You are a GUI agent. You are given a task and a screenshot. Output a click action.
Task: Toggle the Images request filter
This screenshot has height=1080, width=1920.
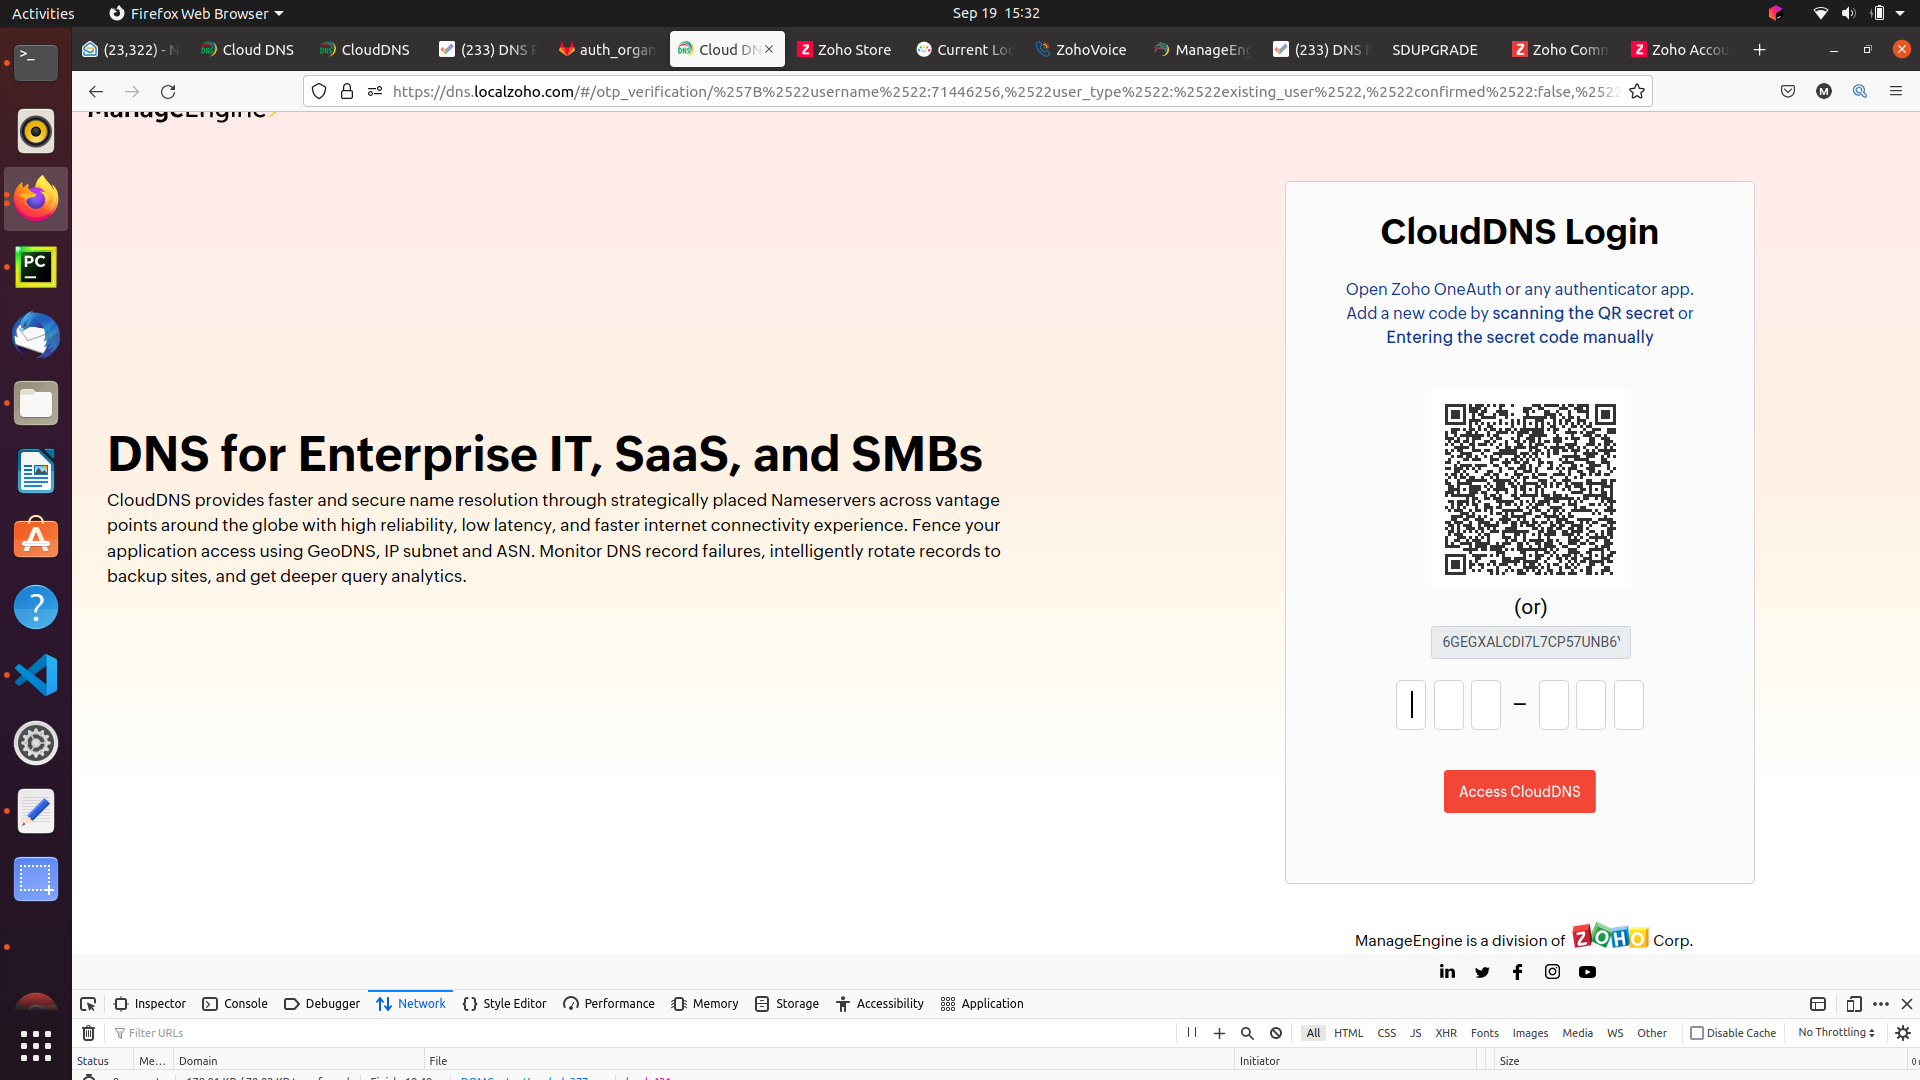[1530, 1033]
